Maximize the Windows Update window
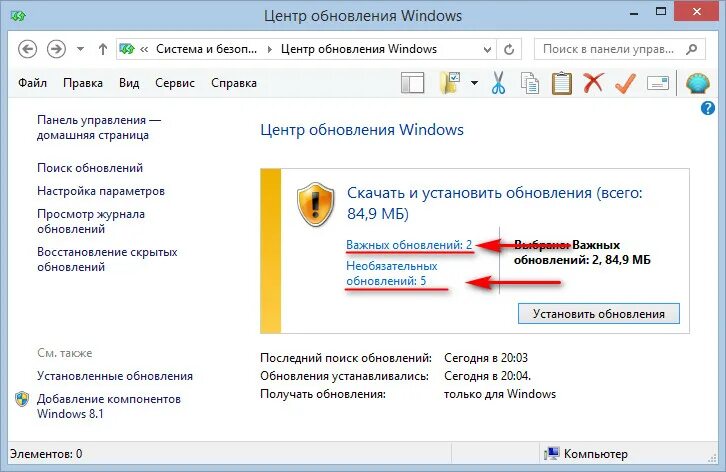This screenshot has height=472, width=726. [661, 13]
